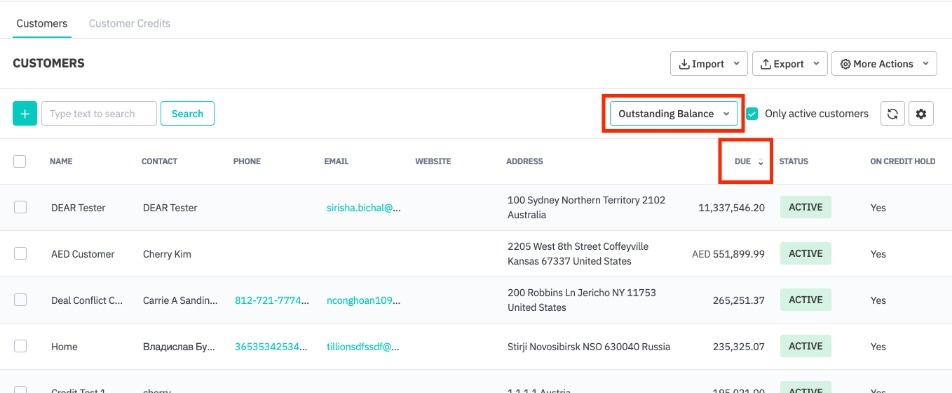Viewport: 952px width, 393px height.
Task: Check the DEAR Tester row checkbox
Action: click(21, 208)
